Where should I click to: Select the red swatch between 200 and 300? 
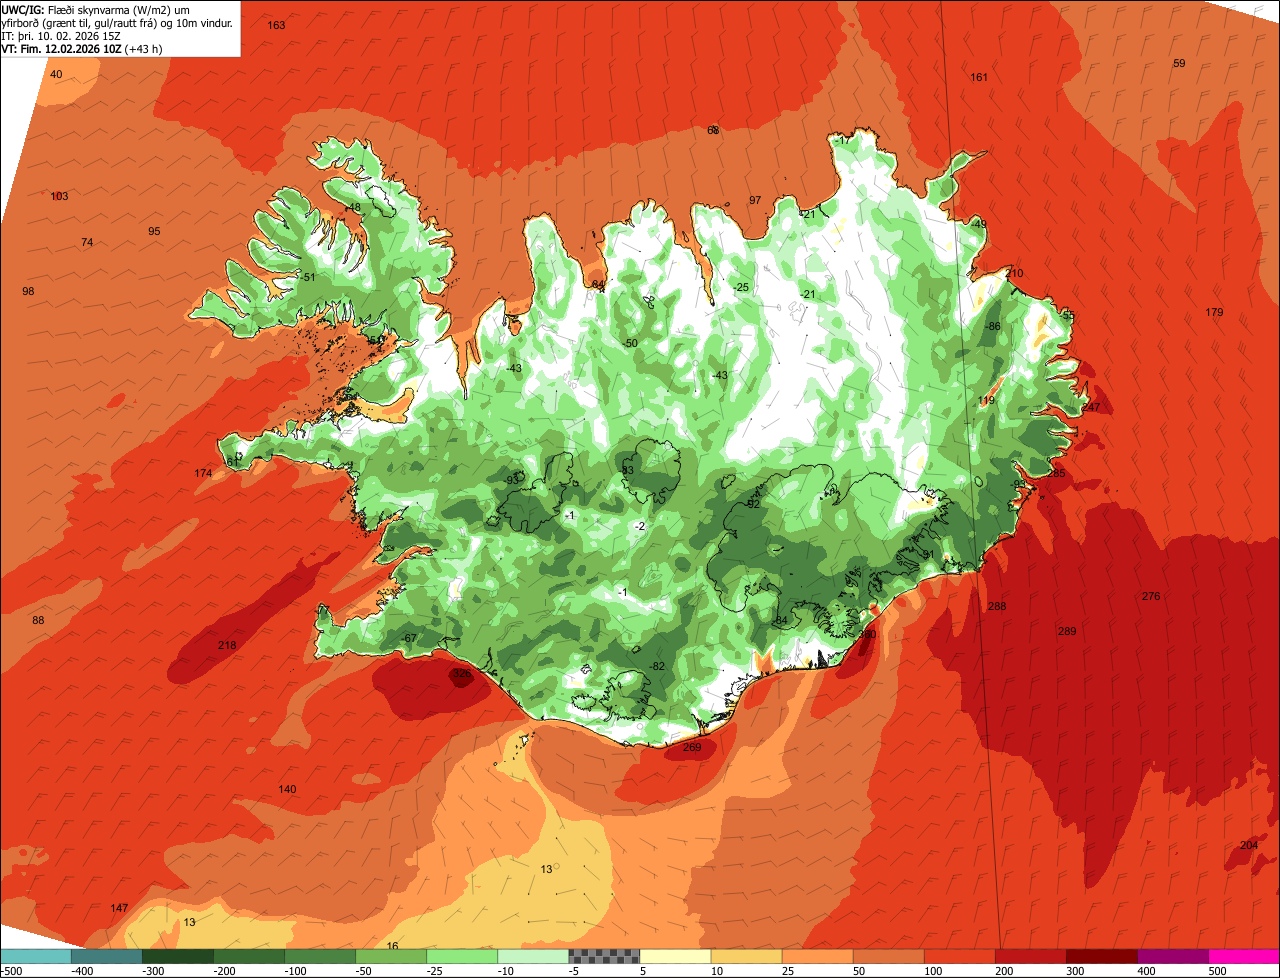point(1030,956)
